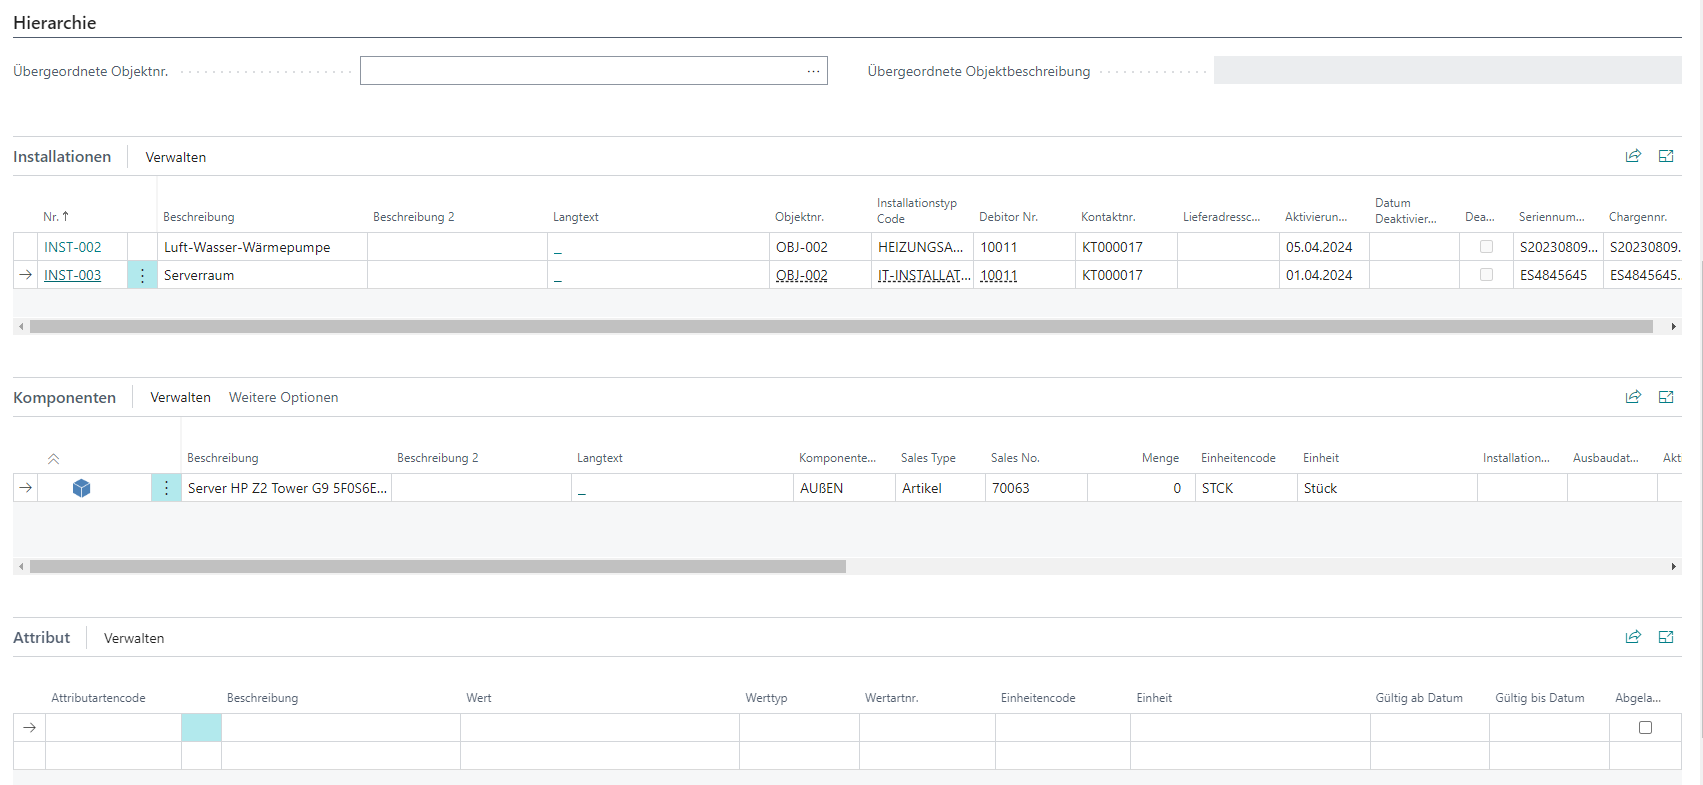
Task: Expand Installationen section to full view
Action: [1666, 156]
